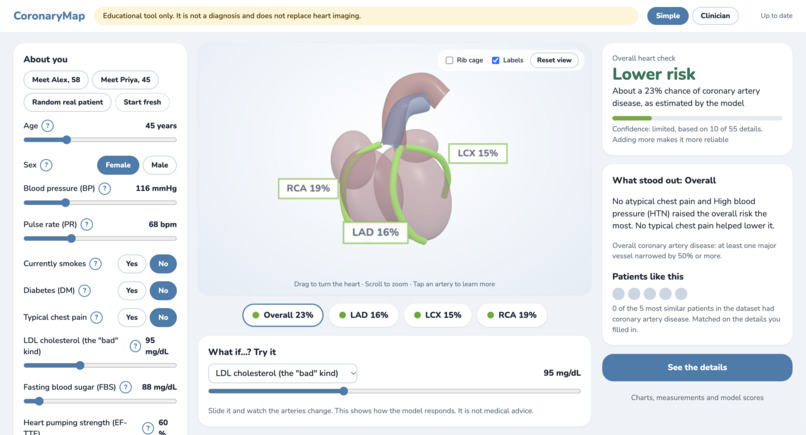Click the CoronaryMap logo

coord(49,16)
